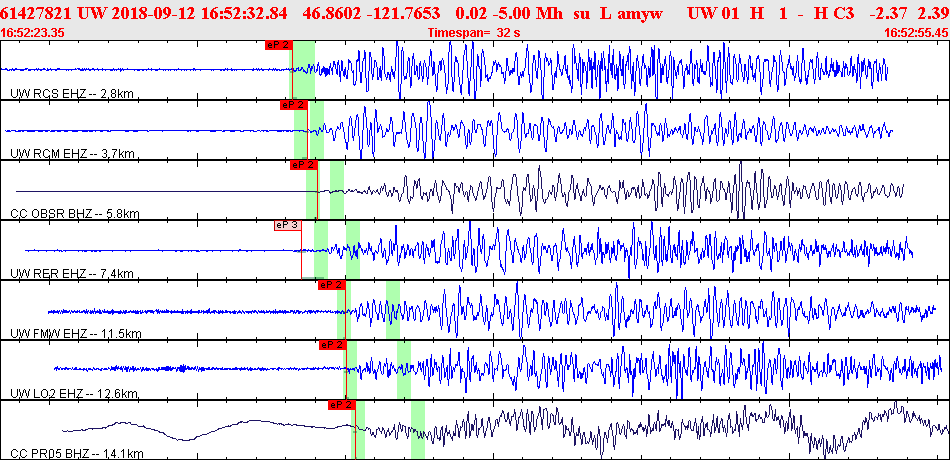
Task: Select the UW RCM EHZ 3.7km label
Action: tap(71, 154)
